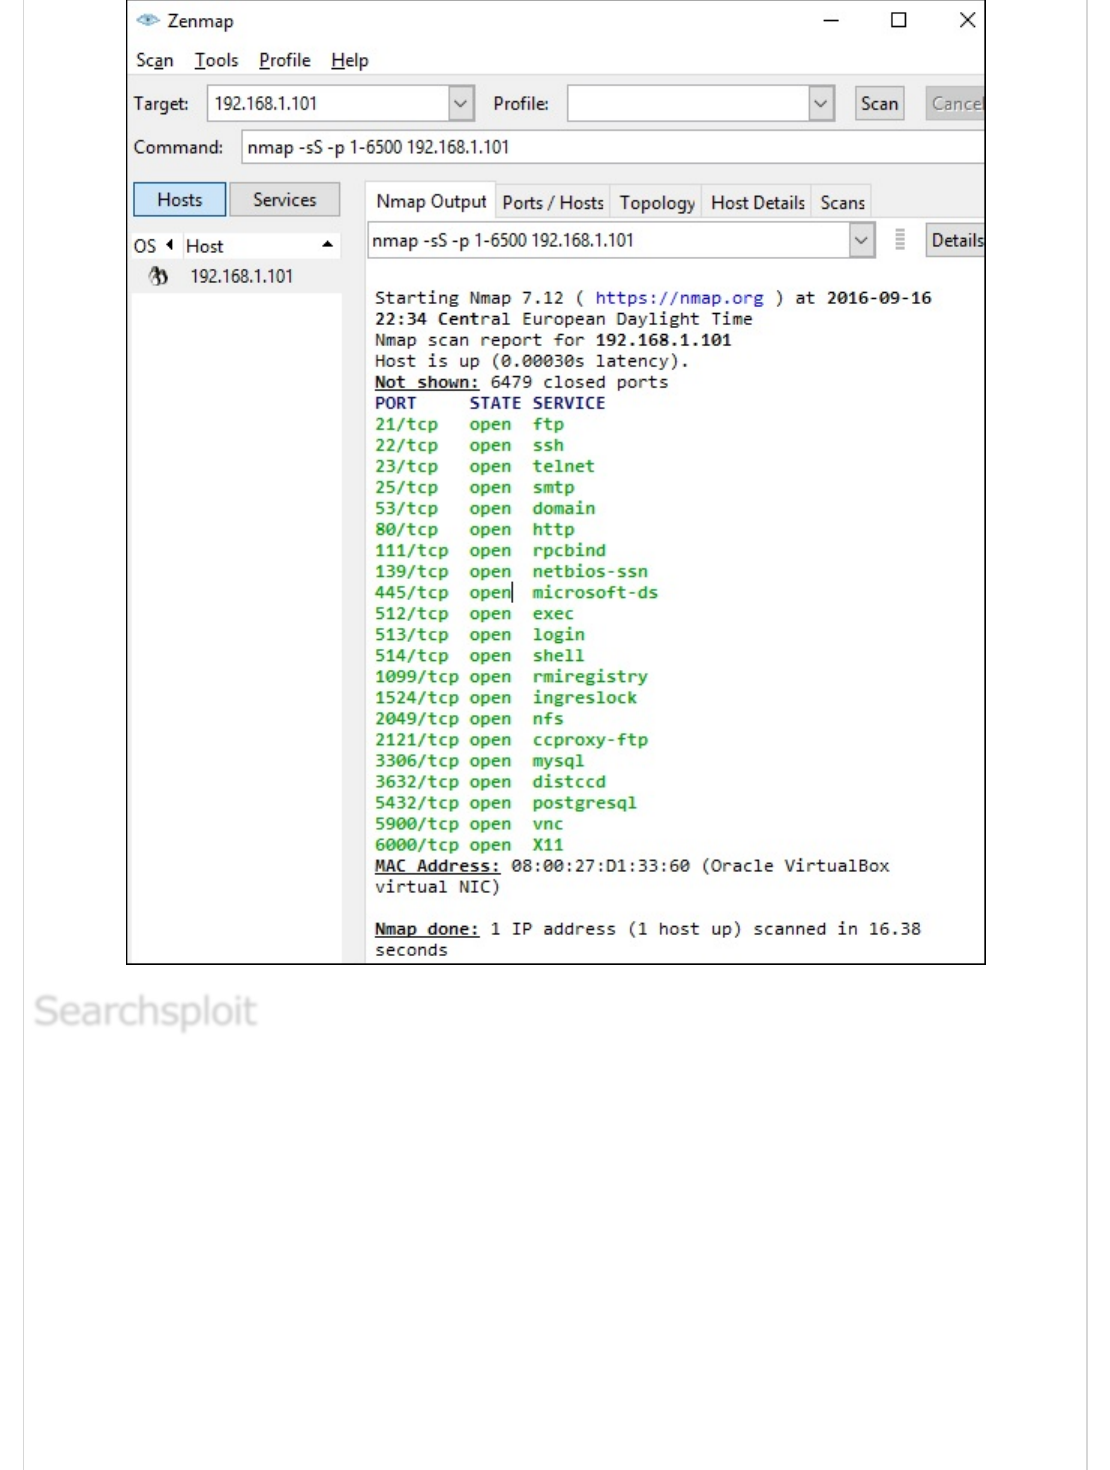Viewport: 1110px width, 1470px height.
Task: Minimize the Zenmap window
Action: 830,20
